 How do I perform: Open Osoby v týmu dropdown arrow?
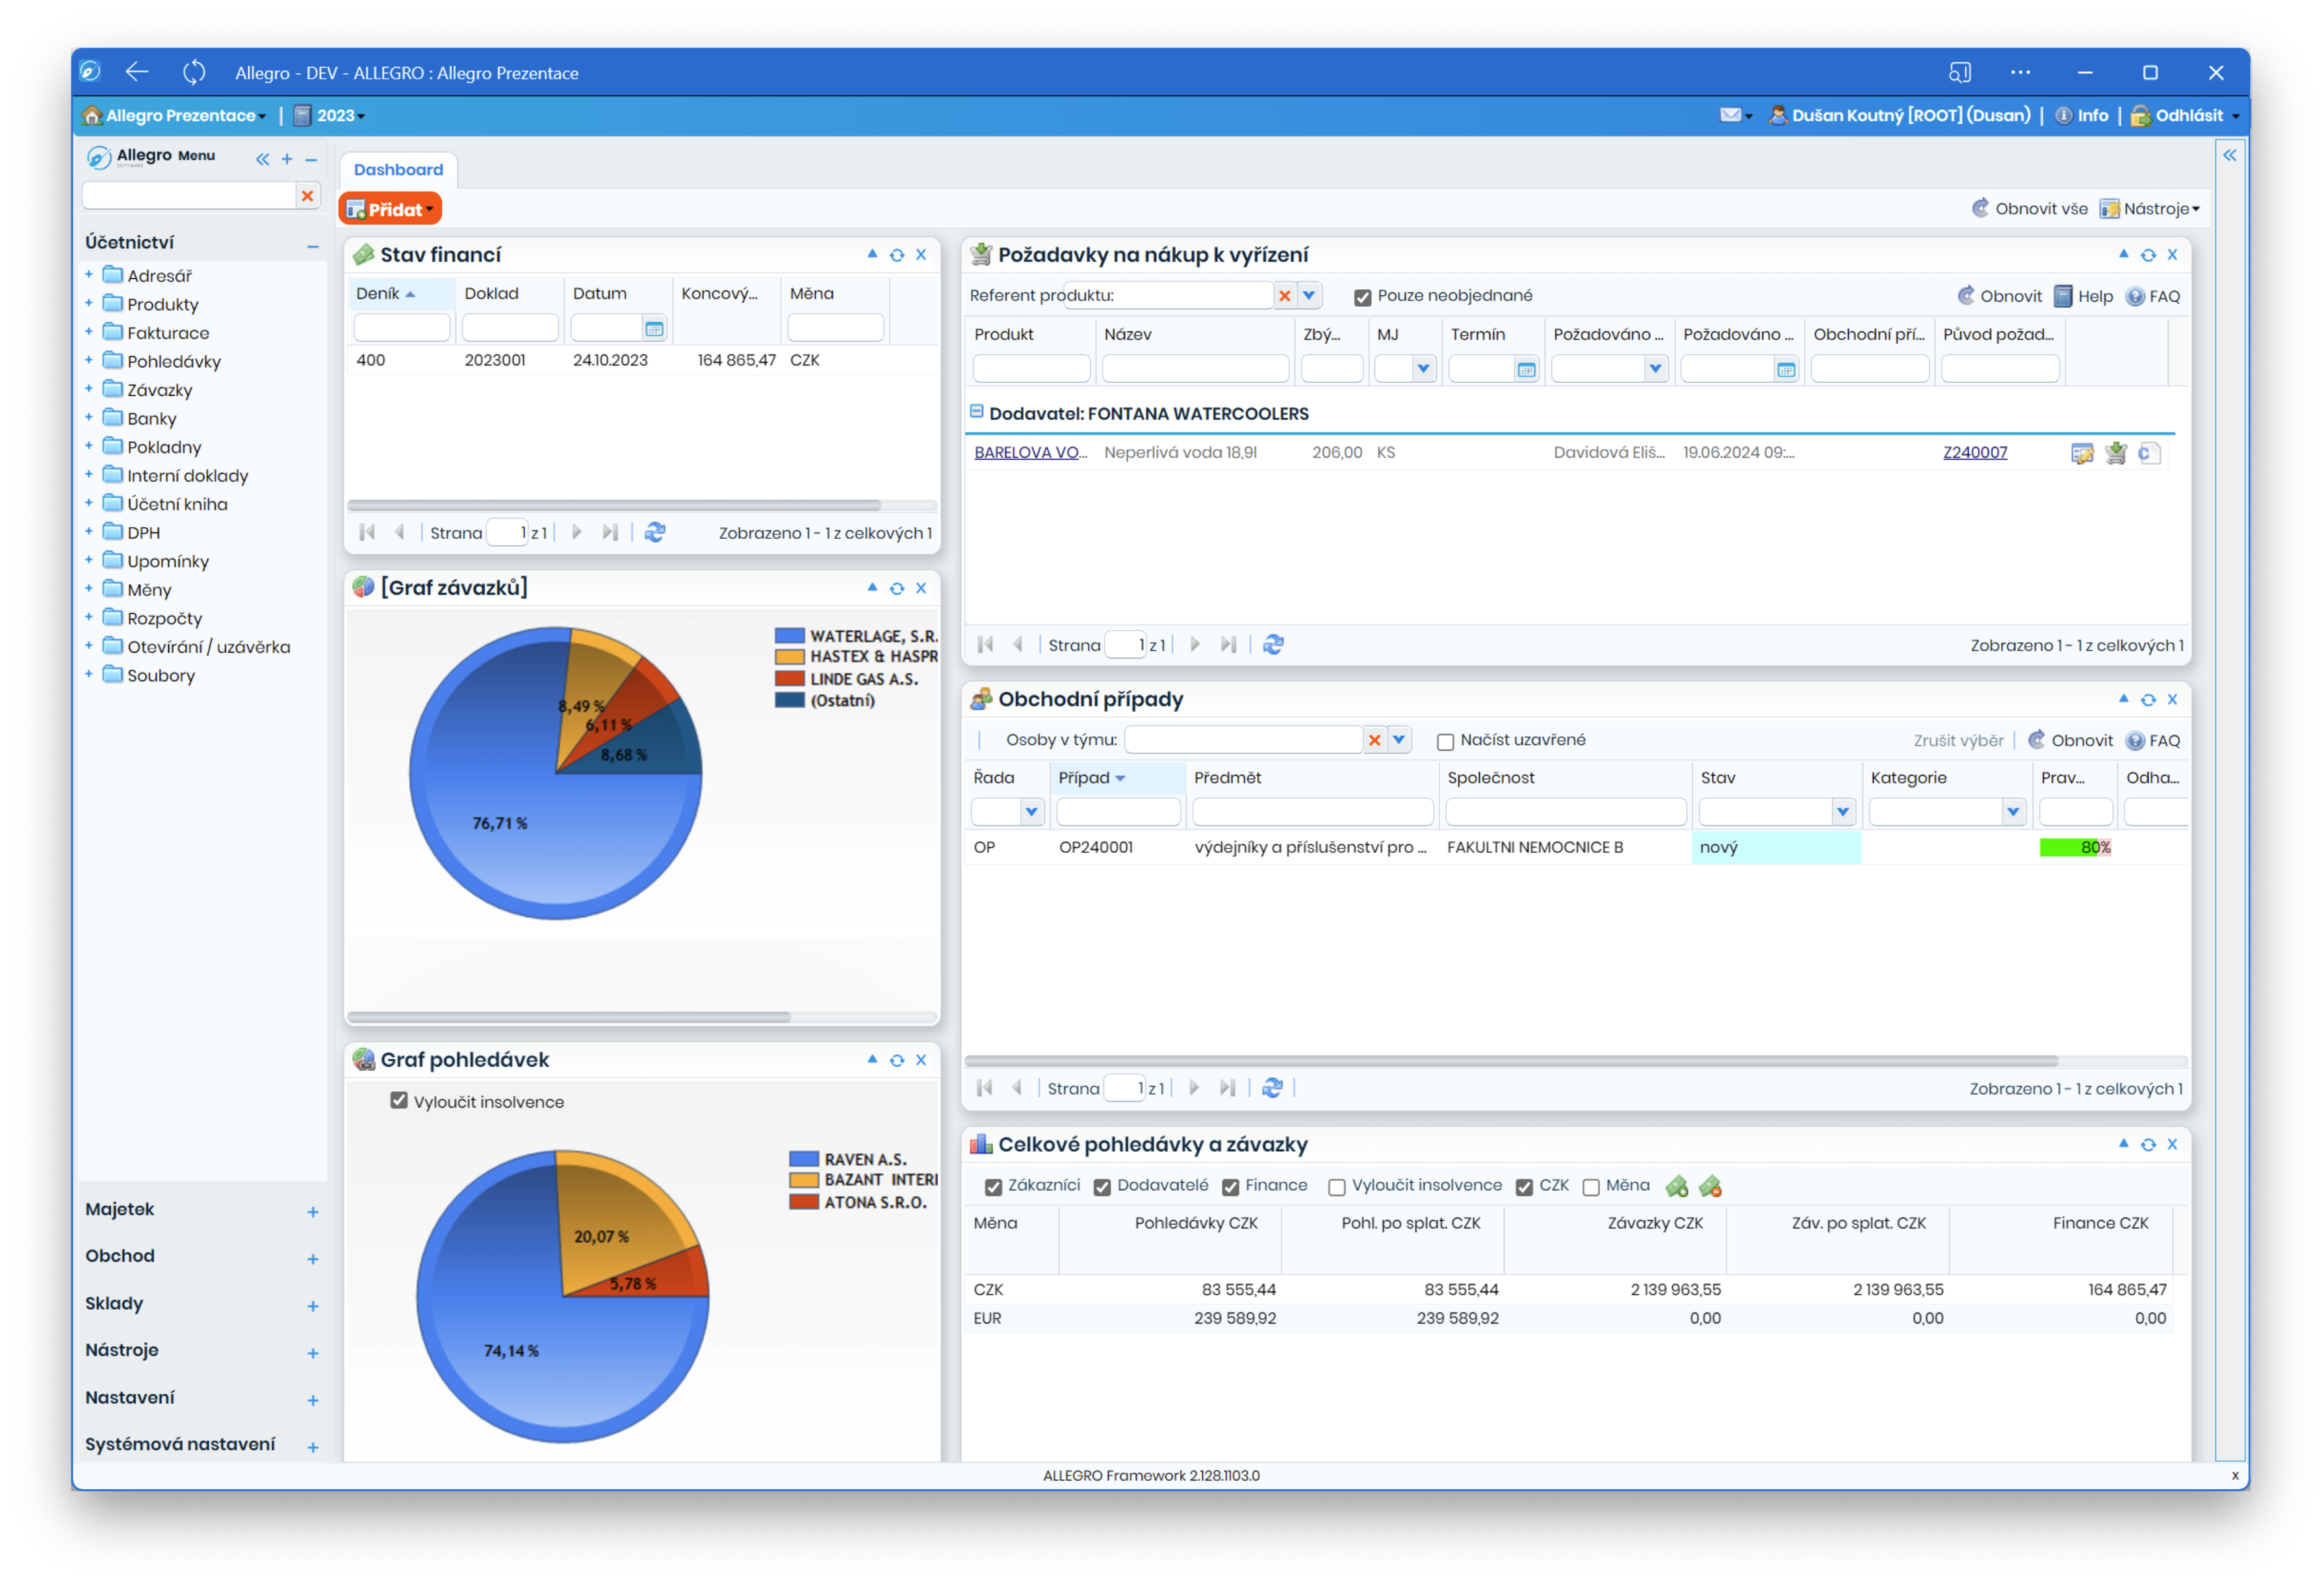click(1399, 740)
